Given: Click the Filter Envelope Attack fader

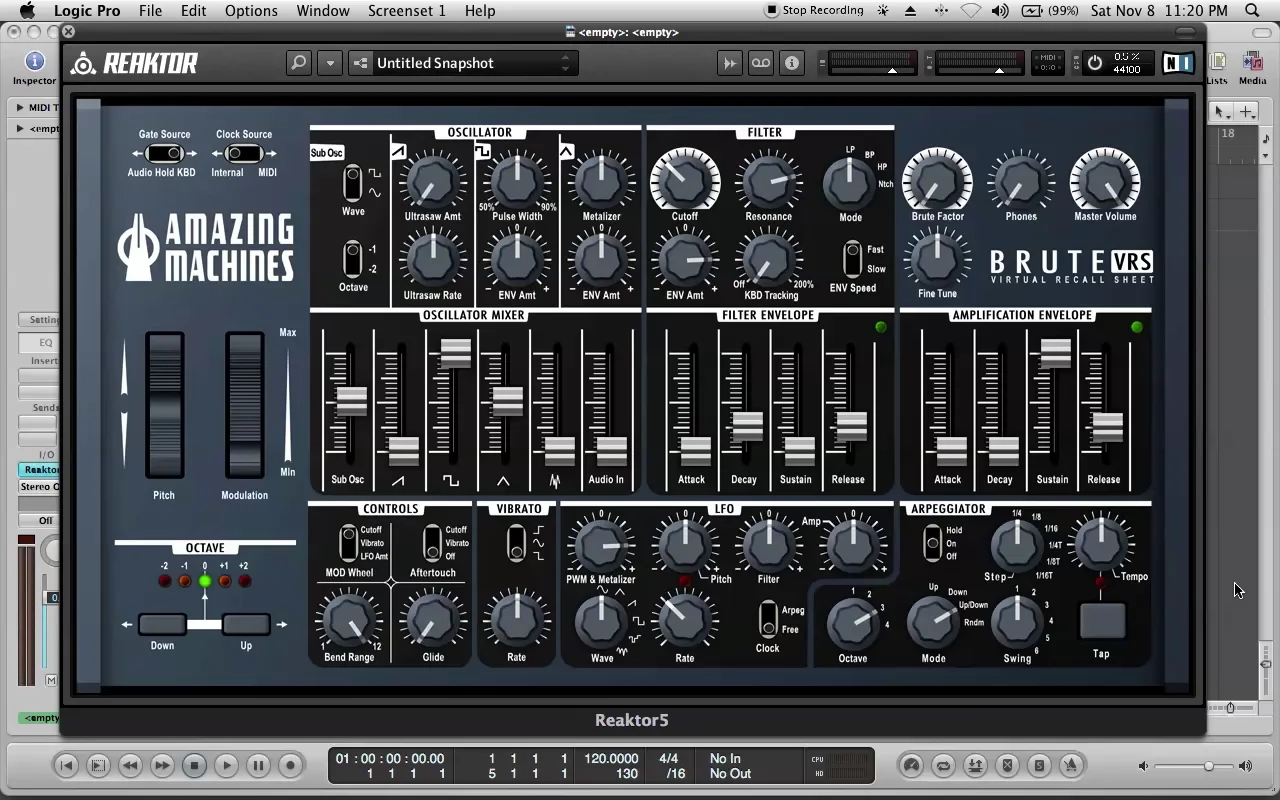Looking at the screenshot, I should (695, 451).
